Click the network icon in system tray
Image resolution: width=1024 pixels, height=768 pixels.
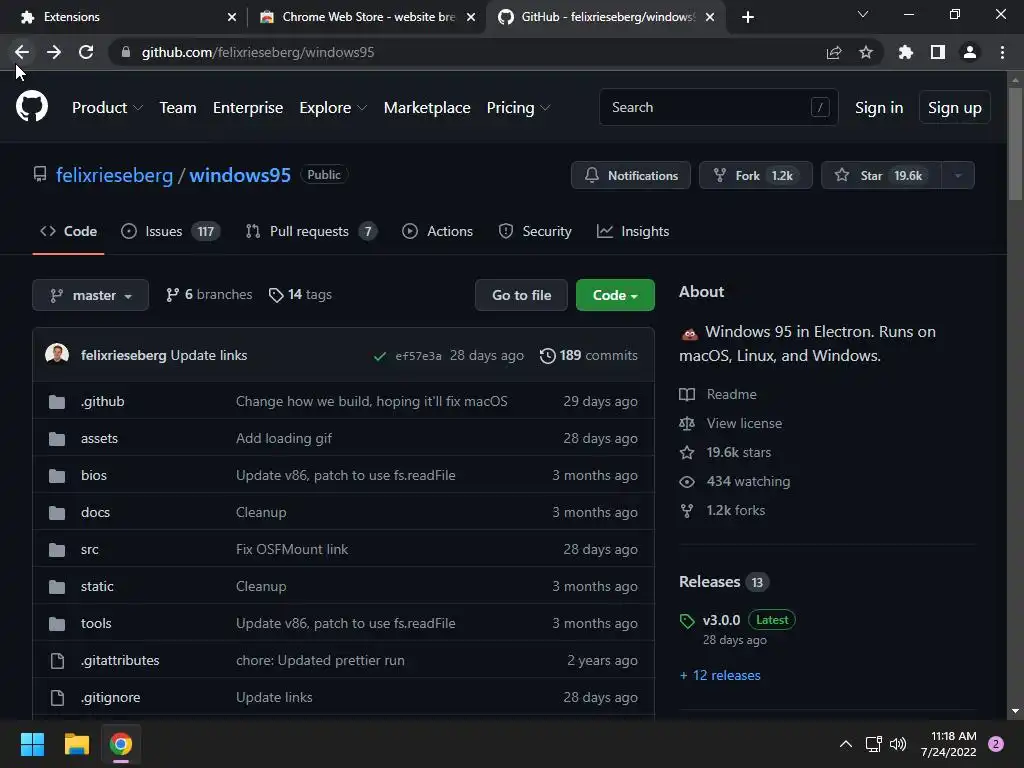[874, 744]
